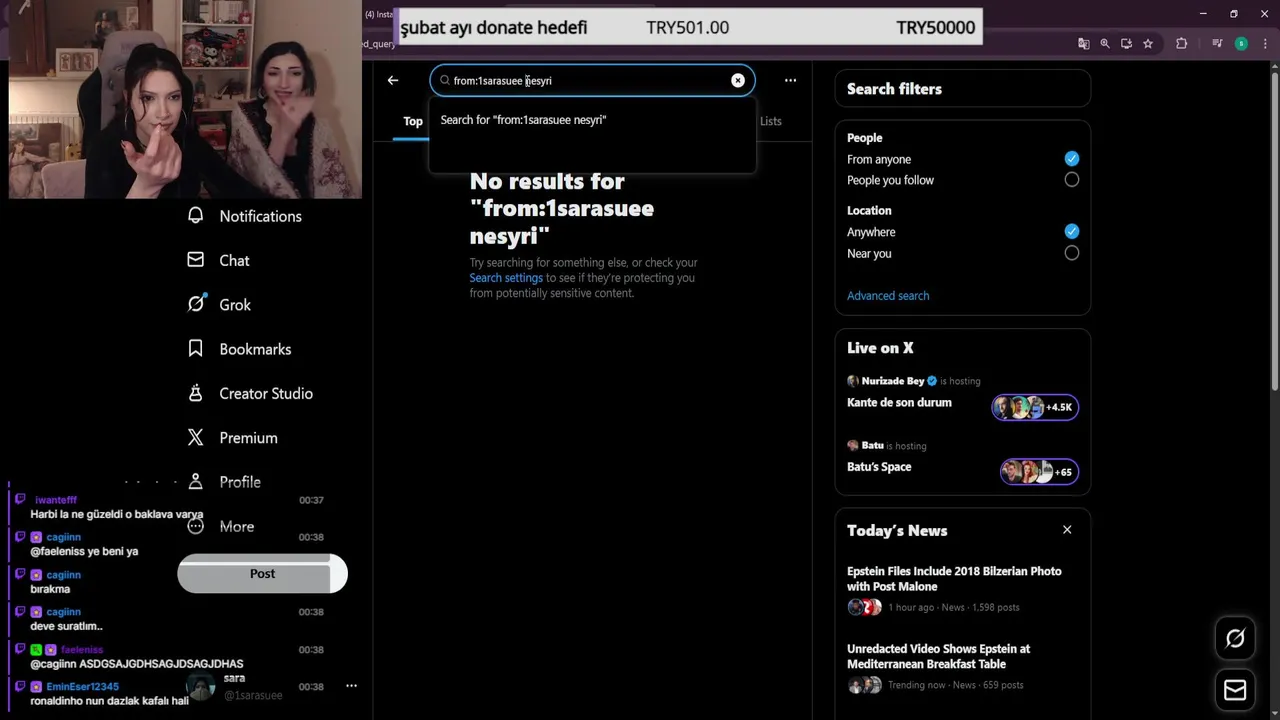Click the '1 hour ago · News · 1,598 posts' text
Image resolution: width=1280 pixels, height=720 pixels.
[954, 607]
